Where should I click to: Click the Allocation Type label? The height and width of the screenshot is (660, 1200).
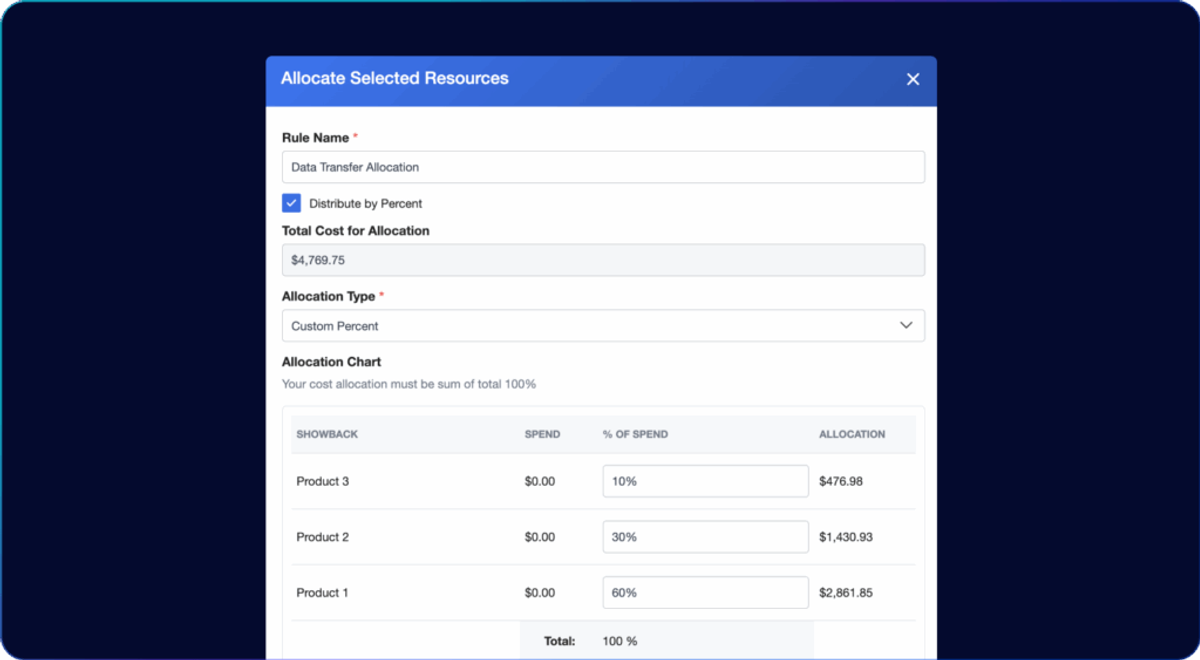coord(329,296)
